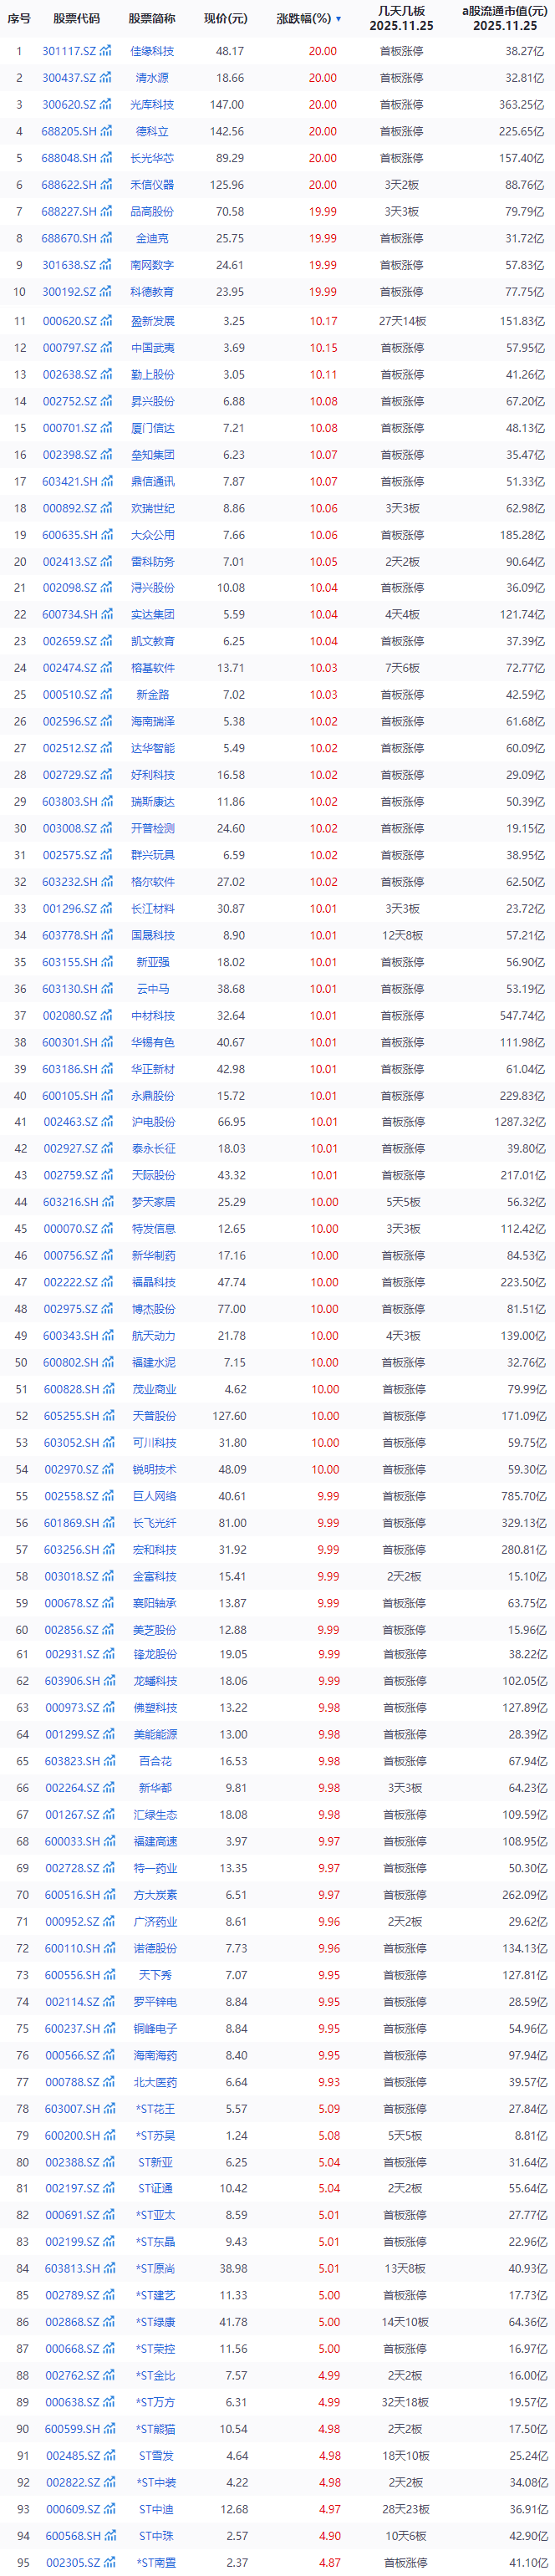The width and height of the screenshot is (555, 2576).
Task: Click the chart icon for 002305.SZ
Action: 106,2563
